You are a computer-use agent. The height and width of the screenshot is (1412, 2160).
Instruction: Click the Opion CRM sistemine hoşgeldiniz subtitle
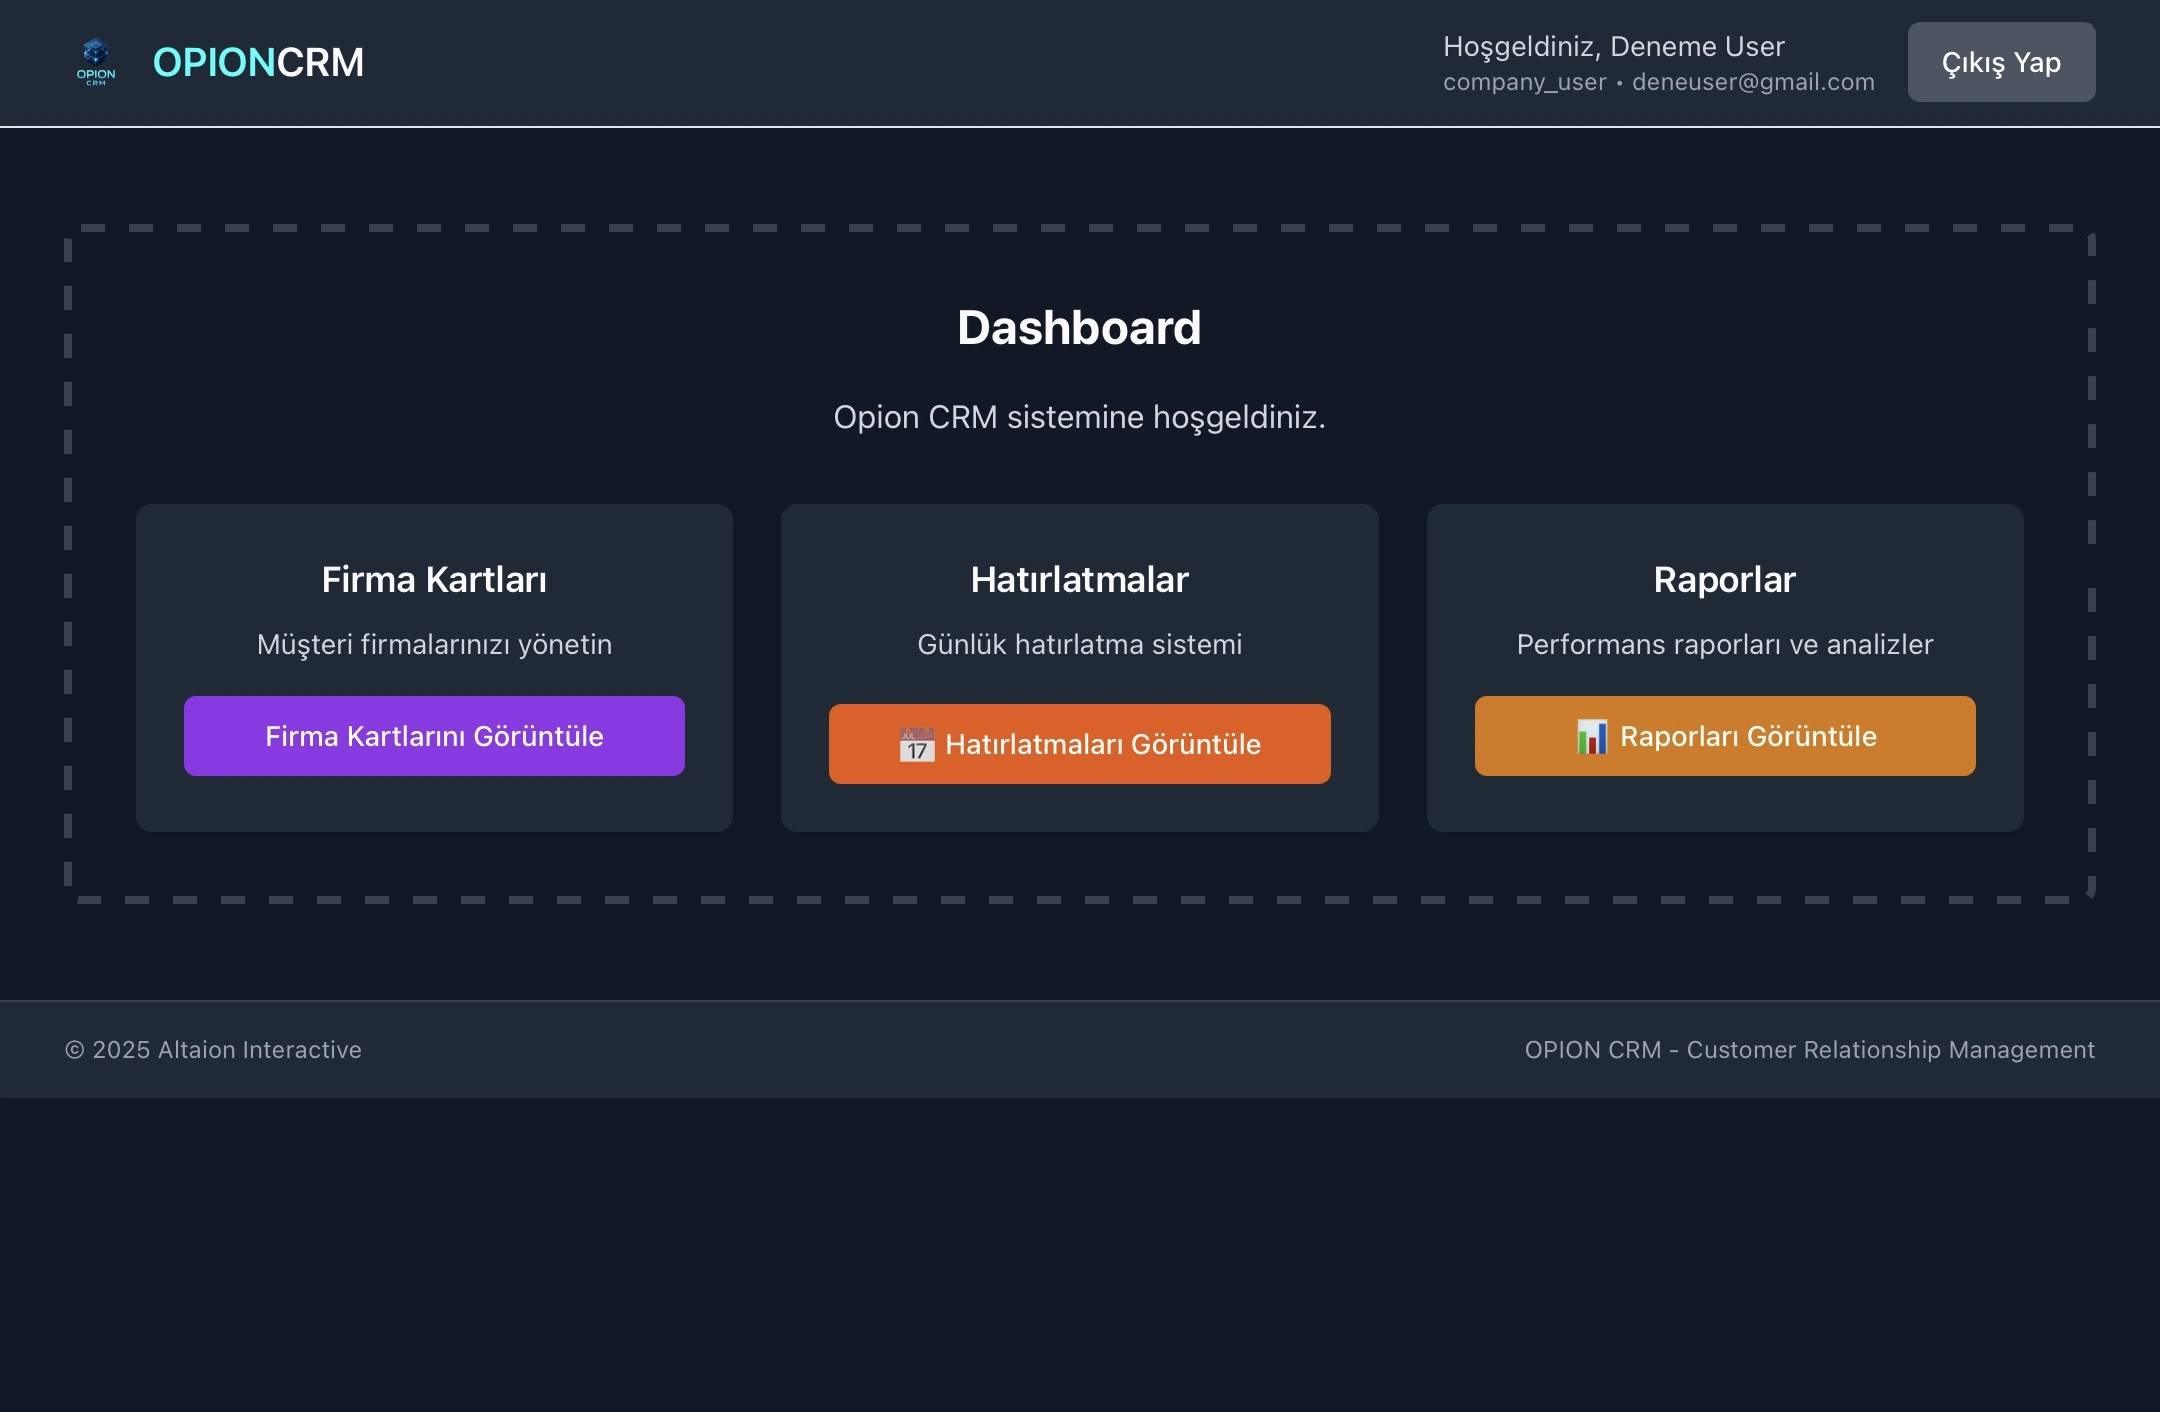(1079, 417)
